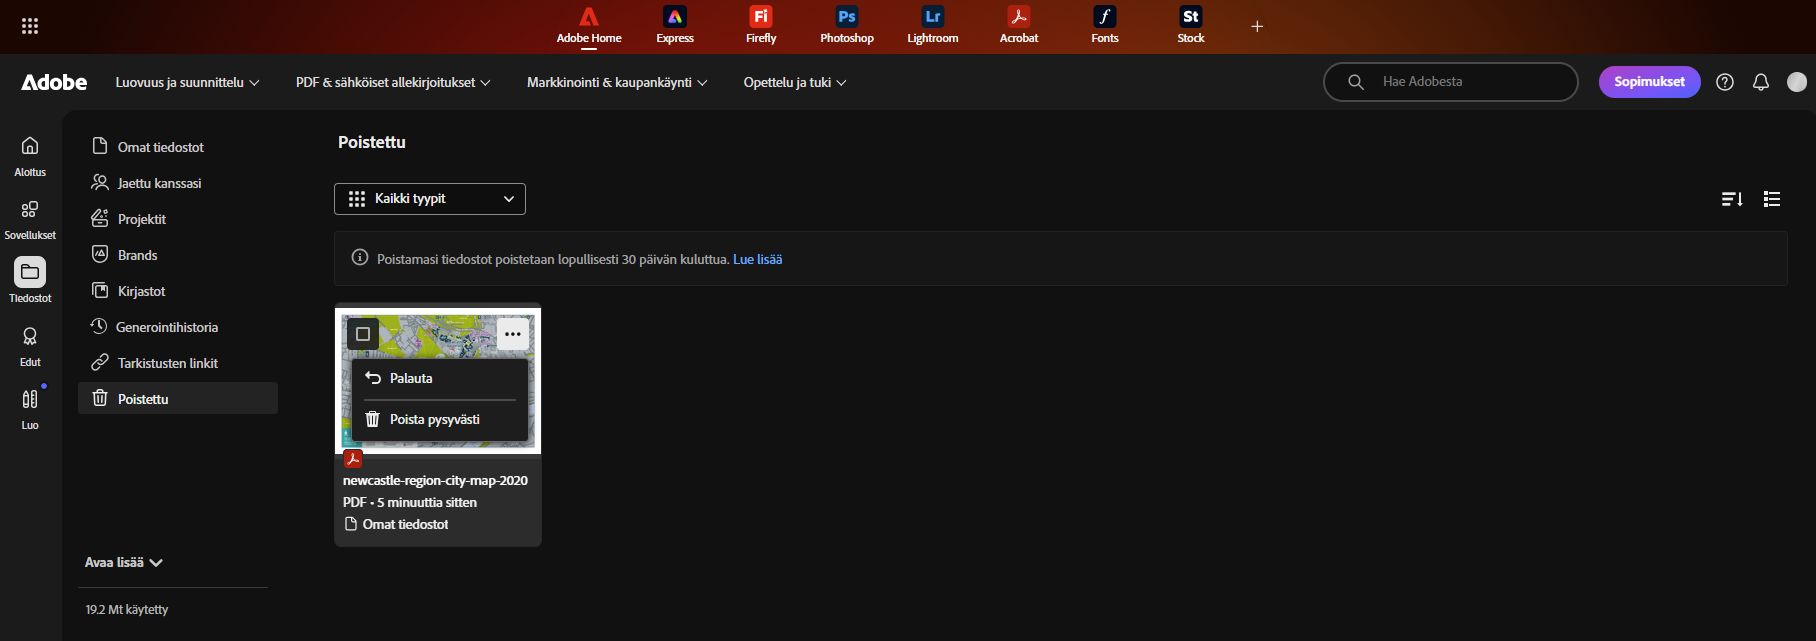Open the help question mark icon
Viewport: 1816px width, 641px height.
1725,82
